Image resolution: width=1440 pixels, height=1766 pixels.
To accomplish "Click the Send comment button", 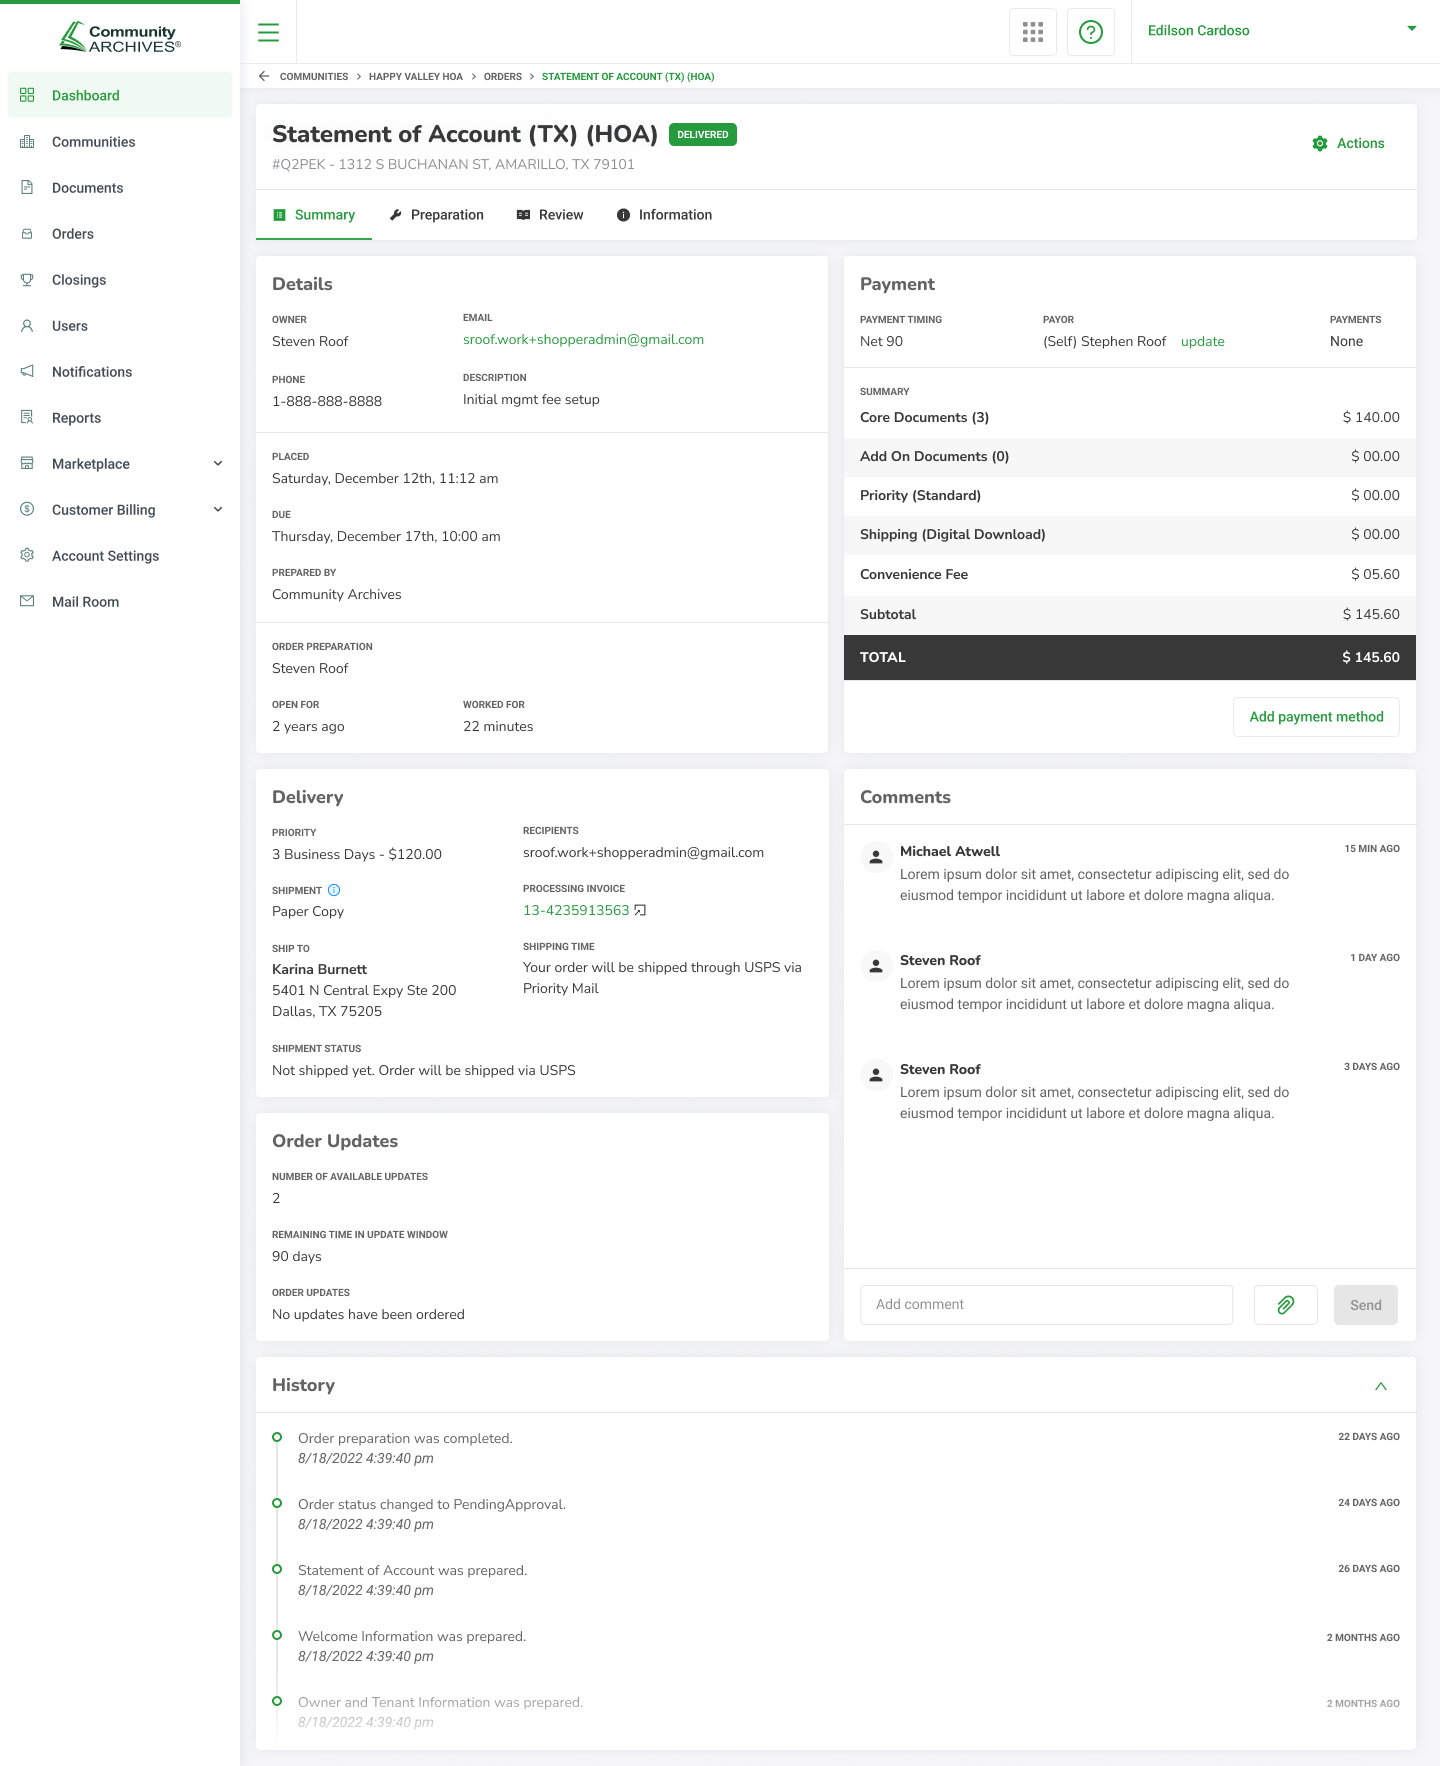I will tap(1366, 1305).
